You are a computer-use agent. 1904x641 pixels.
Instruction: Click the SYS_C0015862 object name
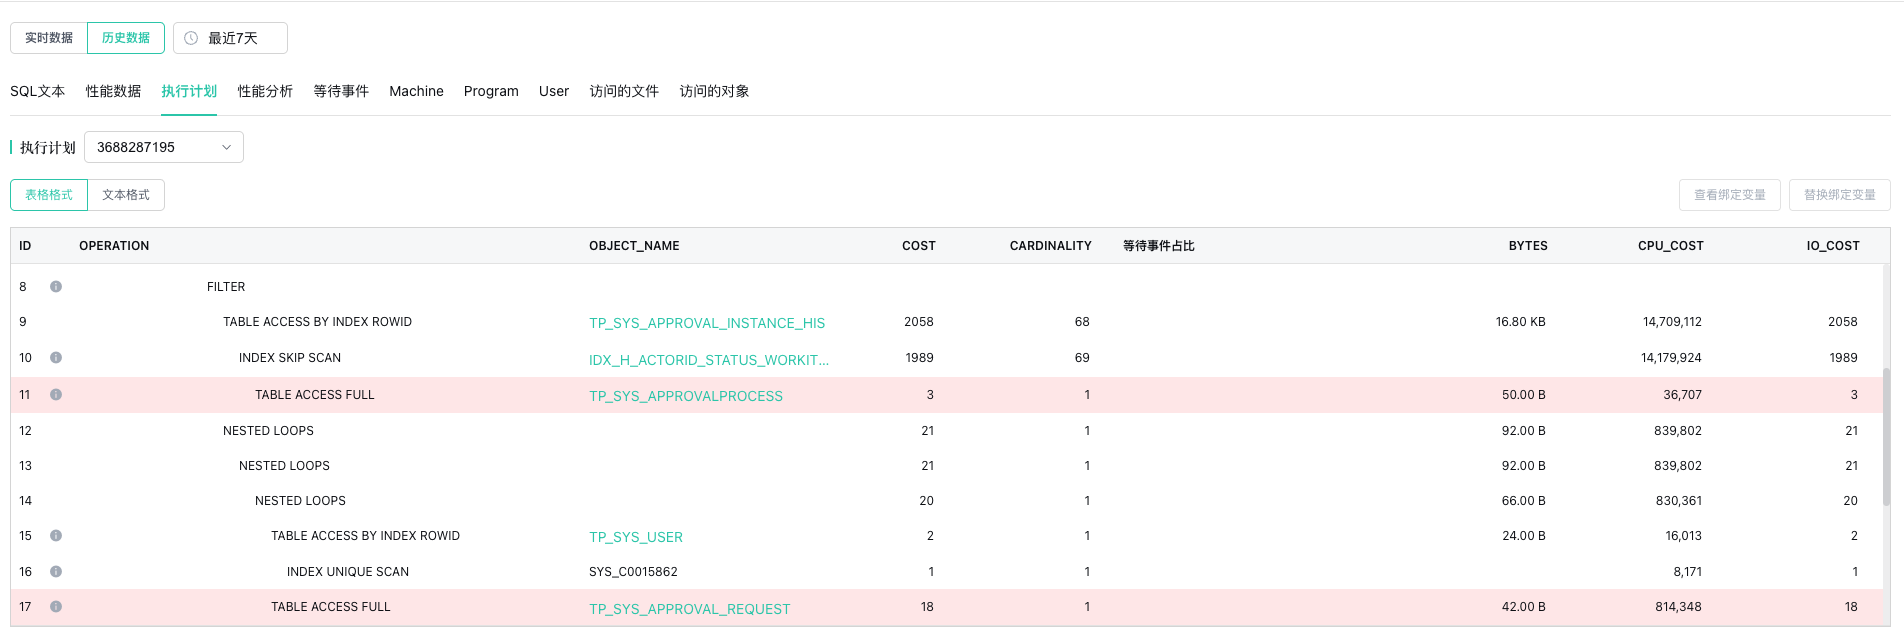tap(633, 572)
